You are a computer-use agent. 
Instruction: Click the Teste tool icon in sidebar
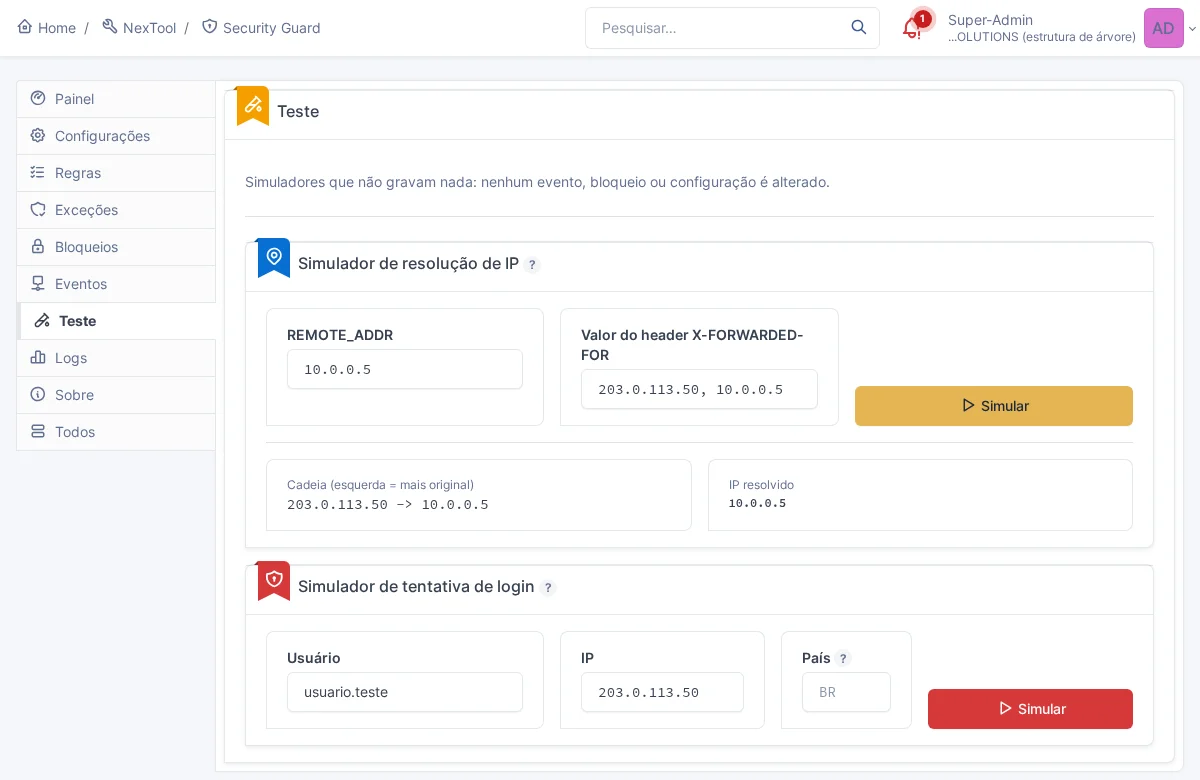coord(42,321)
